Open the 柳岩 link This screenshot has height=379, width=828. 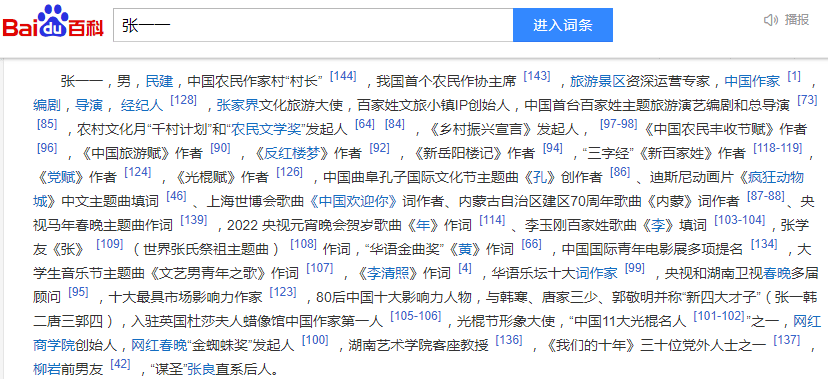click(x=46, y=369)
